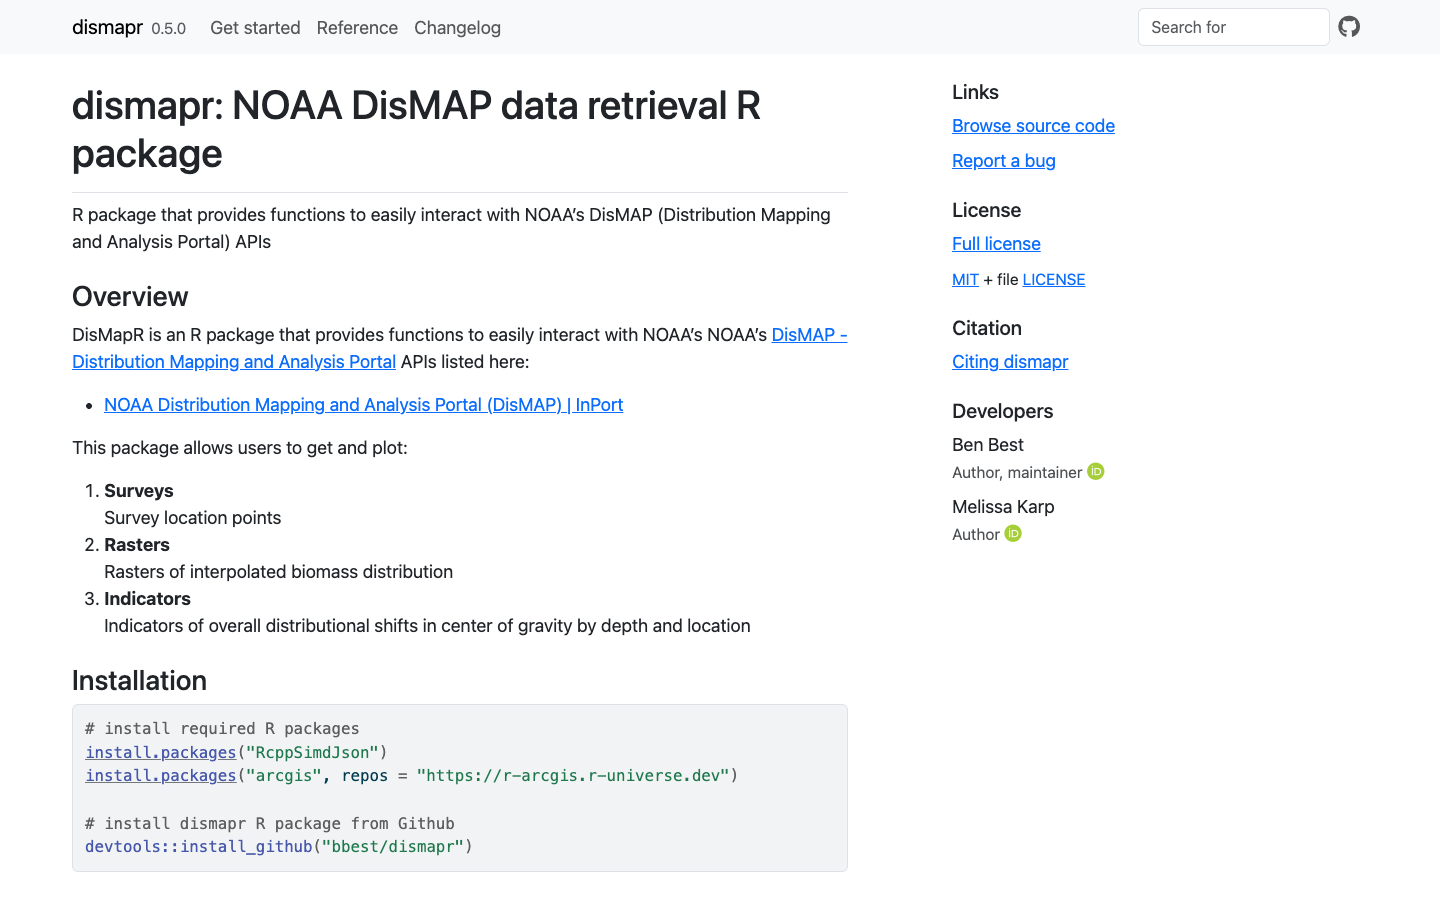The width and height of the screenshot is (1440, 900).
Task: Open the Citing dismapr link
Action: point(1010,362)
